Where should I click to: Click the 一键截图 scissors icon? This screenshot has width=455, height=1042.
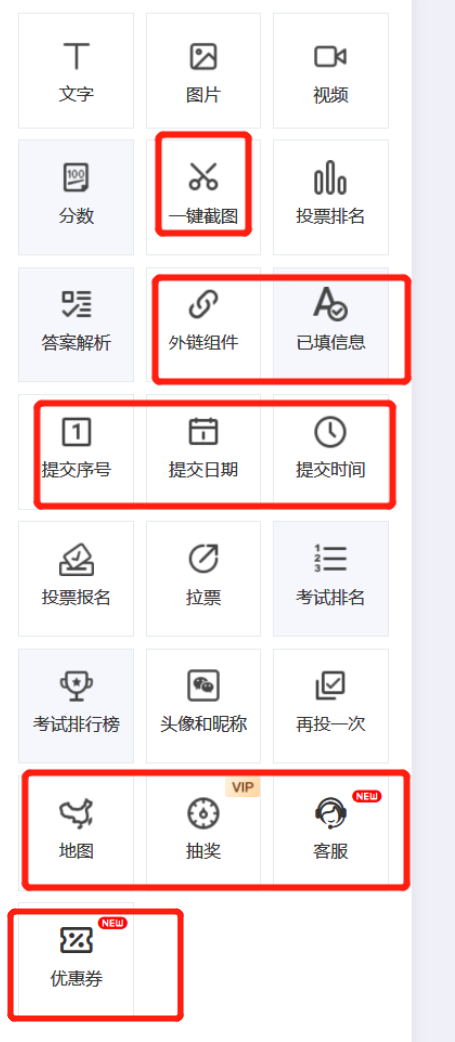tap(203, 176)
